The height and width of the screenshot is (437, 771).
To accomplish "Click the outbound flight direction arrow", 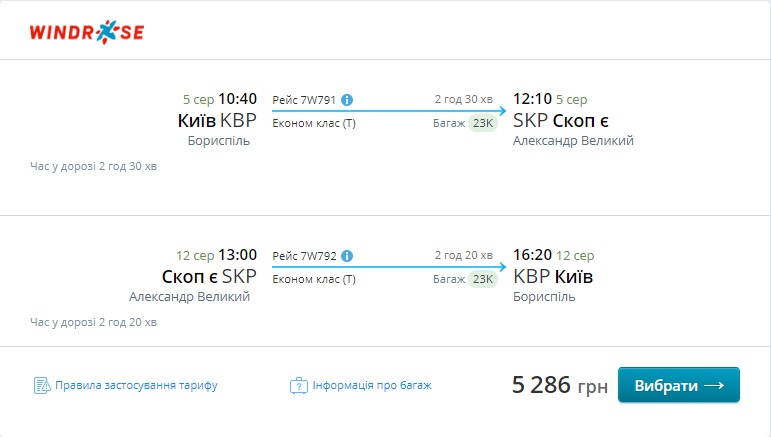I will click(x=390, y=111).
